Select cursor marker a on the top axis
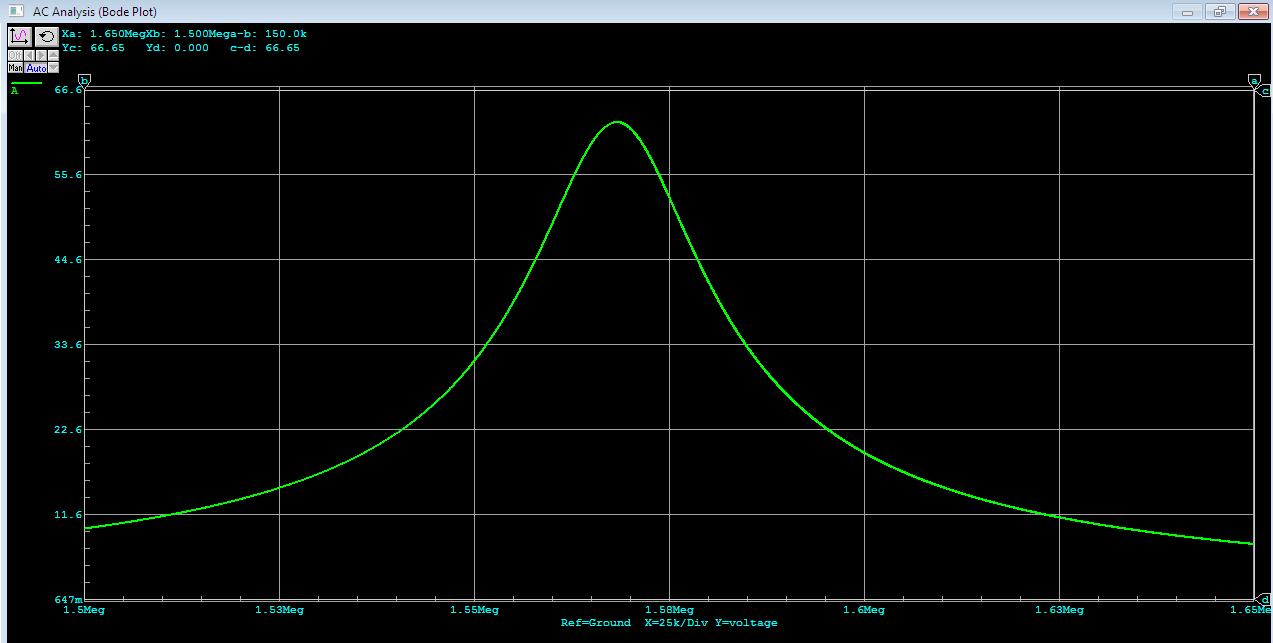The image size is (1273, 643). [x=1254, y=81]
